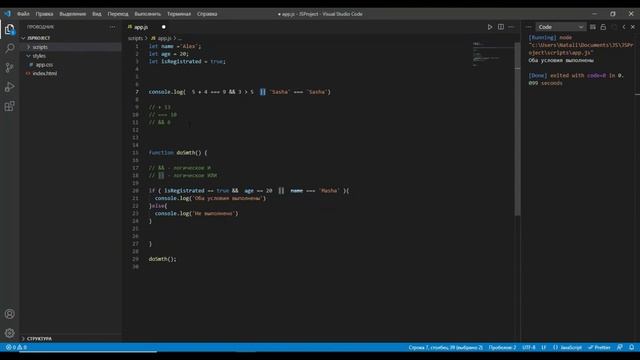Collapse the styles folder
Image resolution: width=640 pixels, height=360 pixels.
coord(39,56)
